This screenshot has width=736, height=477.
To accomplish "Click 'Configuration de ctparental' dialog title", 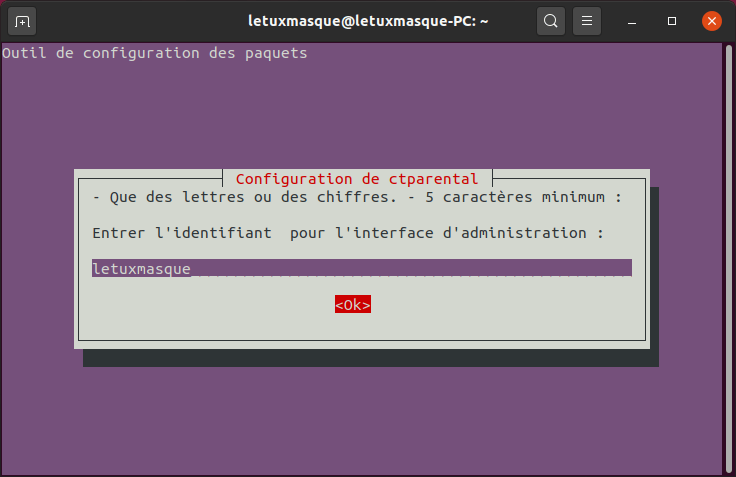I will 357,179.
